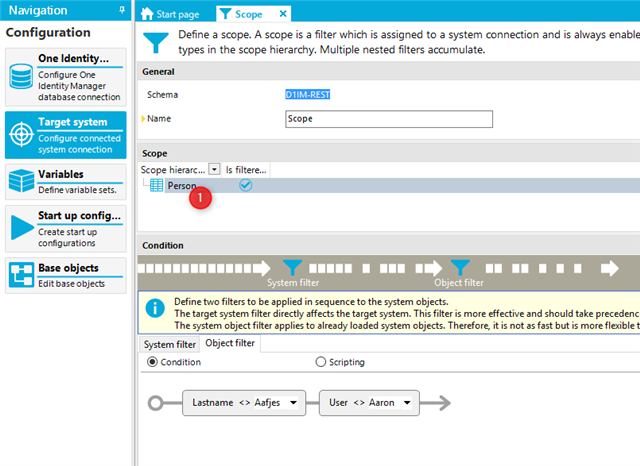Click the System filter label under funnel
This screenshot has width=640, height=466.
(x=293, y=283)
